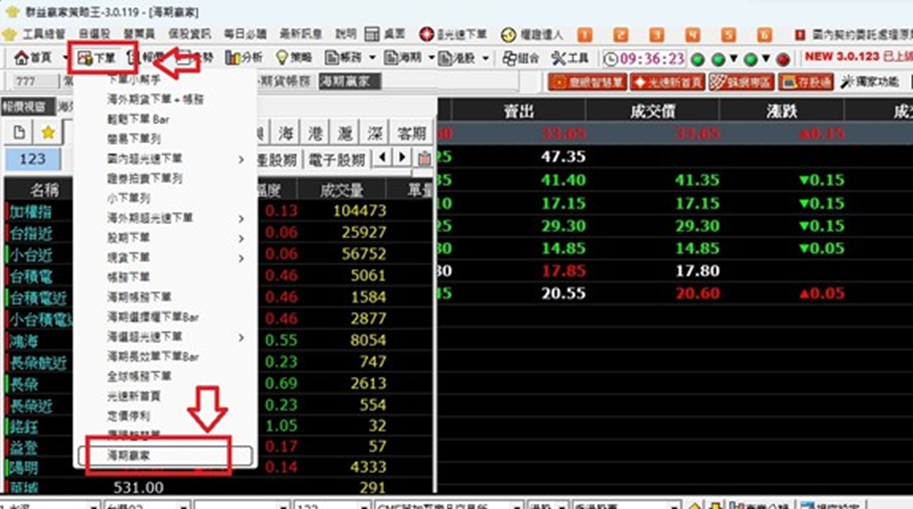Expand arrow after third green status light
The height and width of the screenshot is (509, 913).
coord(766,58)
